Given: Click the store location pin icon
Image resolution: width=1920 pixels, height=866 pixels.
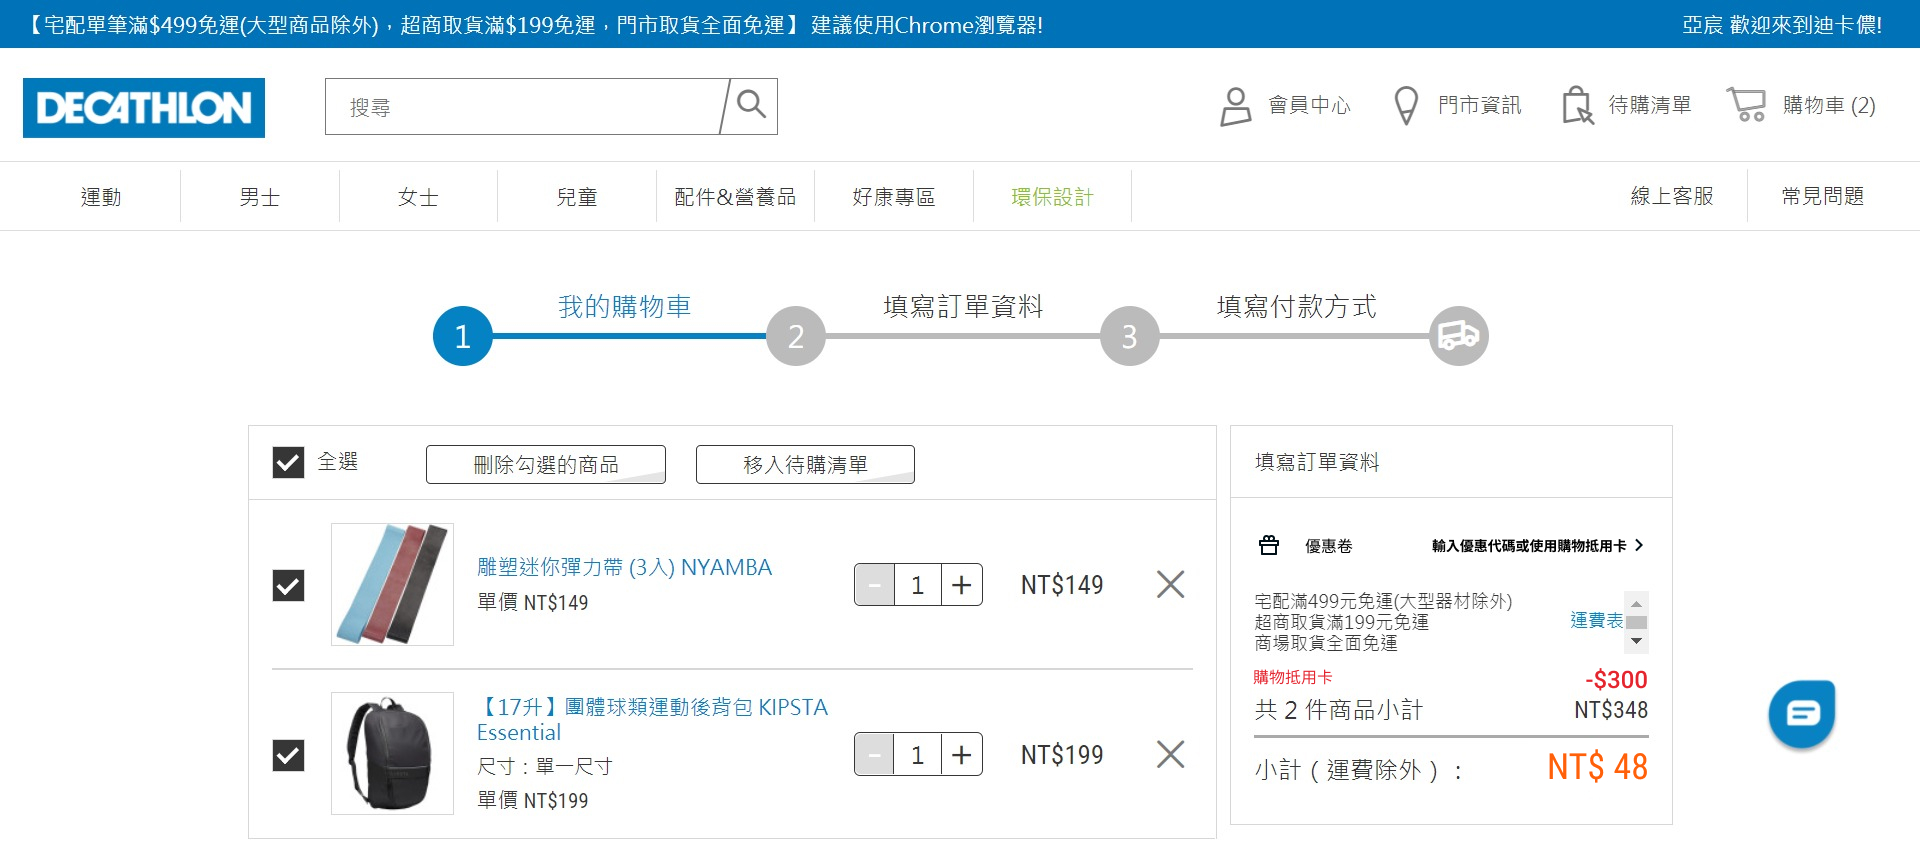Looking at the screenshot, I should click(x=1406, y=106).
